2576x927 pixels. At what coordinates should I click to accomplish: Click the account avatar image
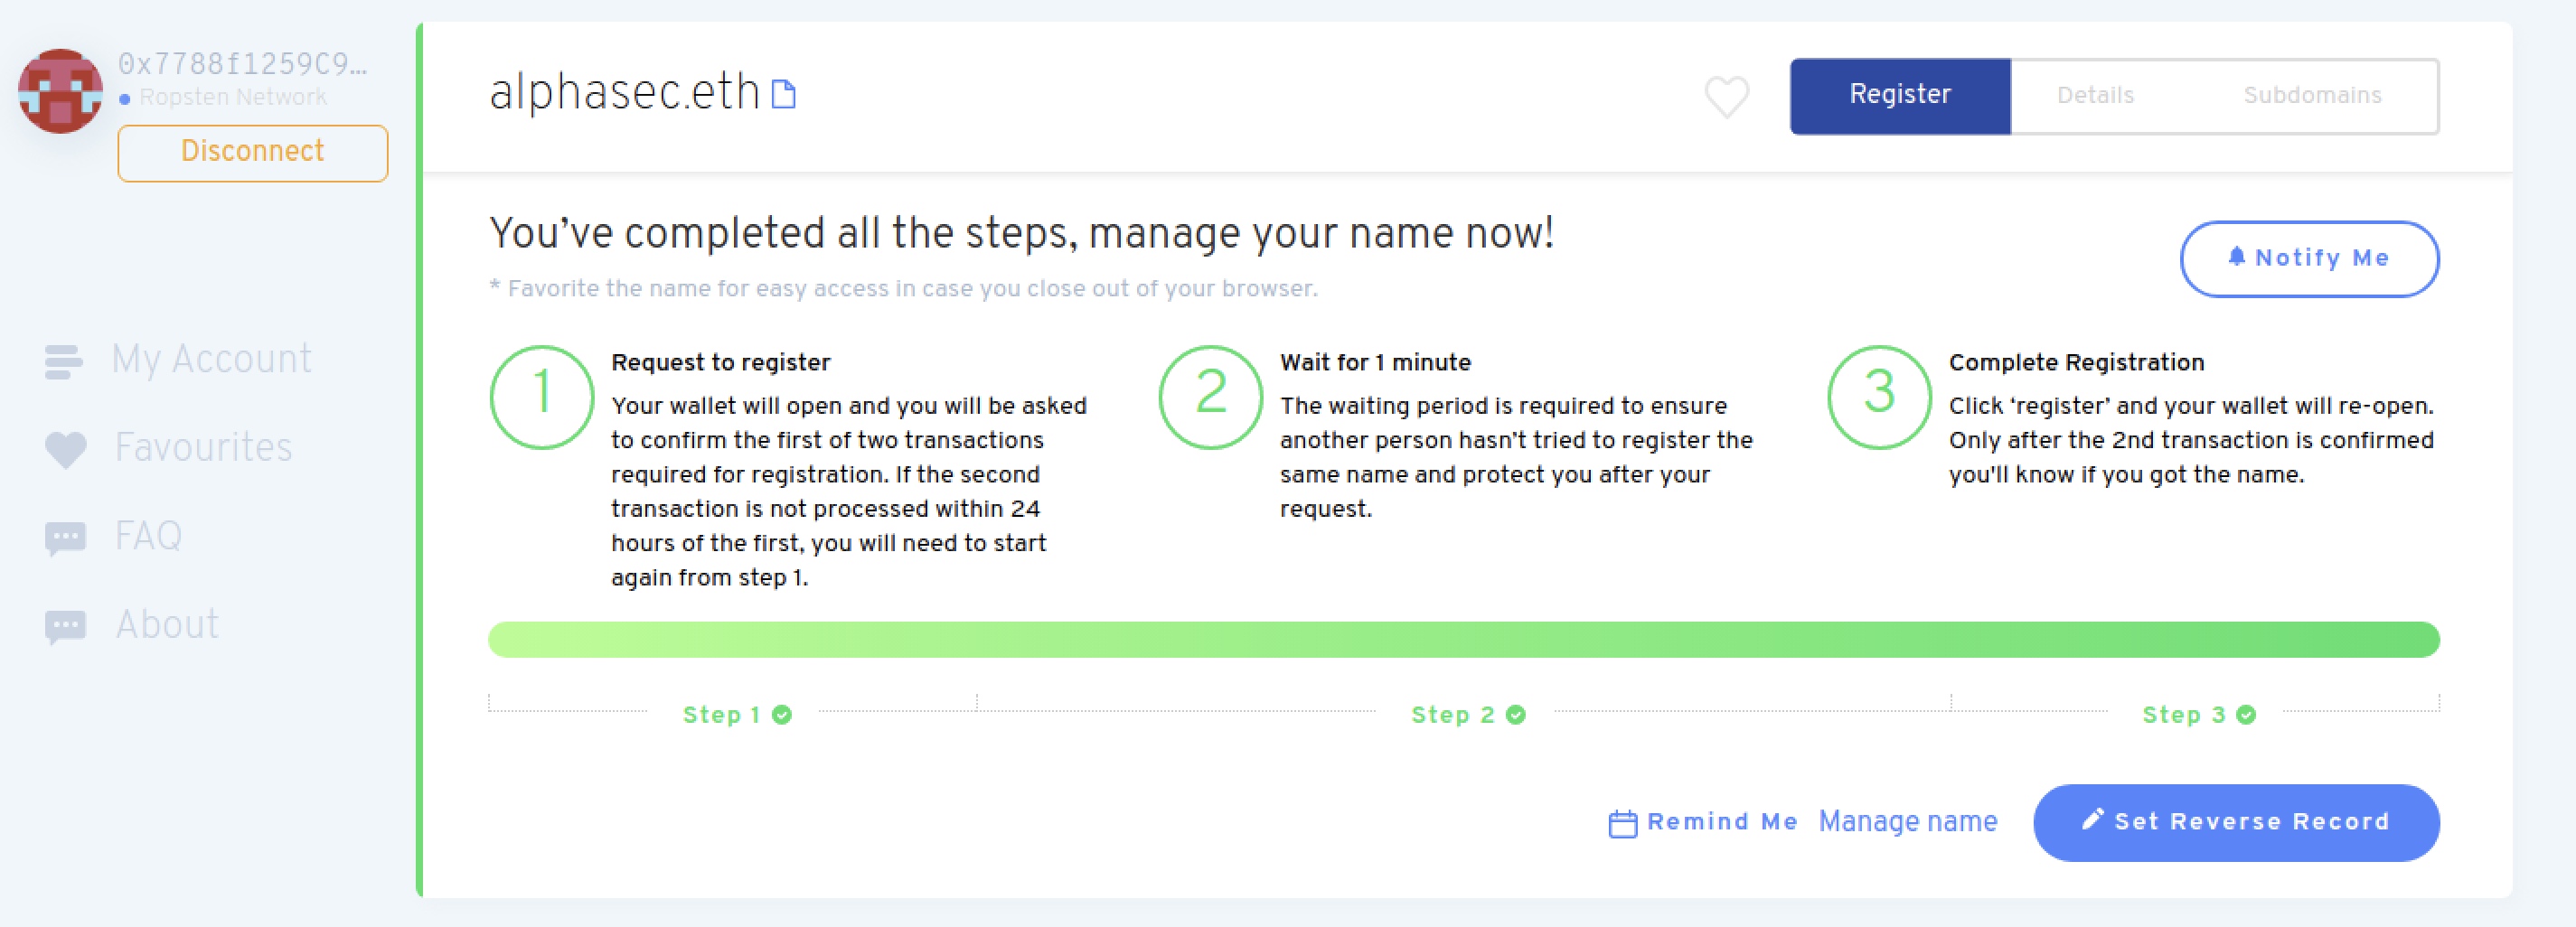60,91
